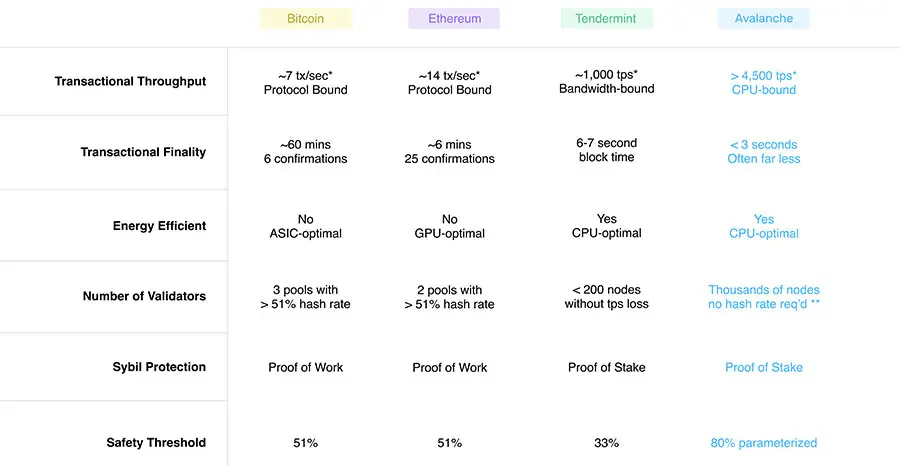Select the purple Ethereum header label
This screenshot has height=466, width=900.
click(454, 18)
